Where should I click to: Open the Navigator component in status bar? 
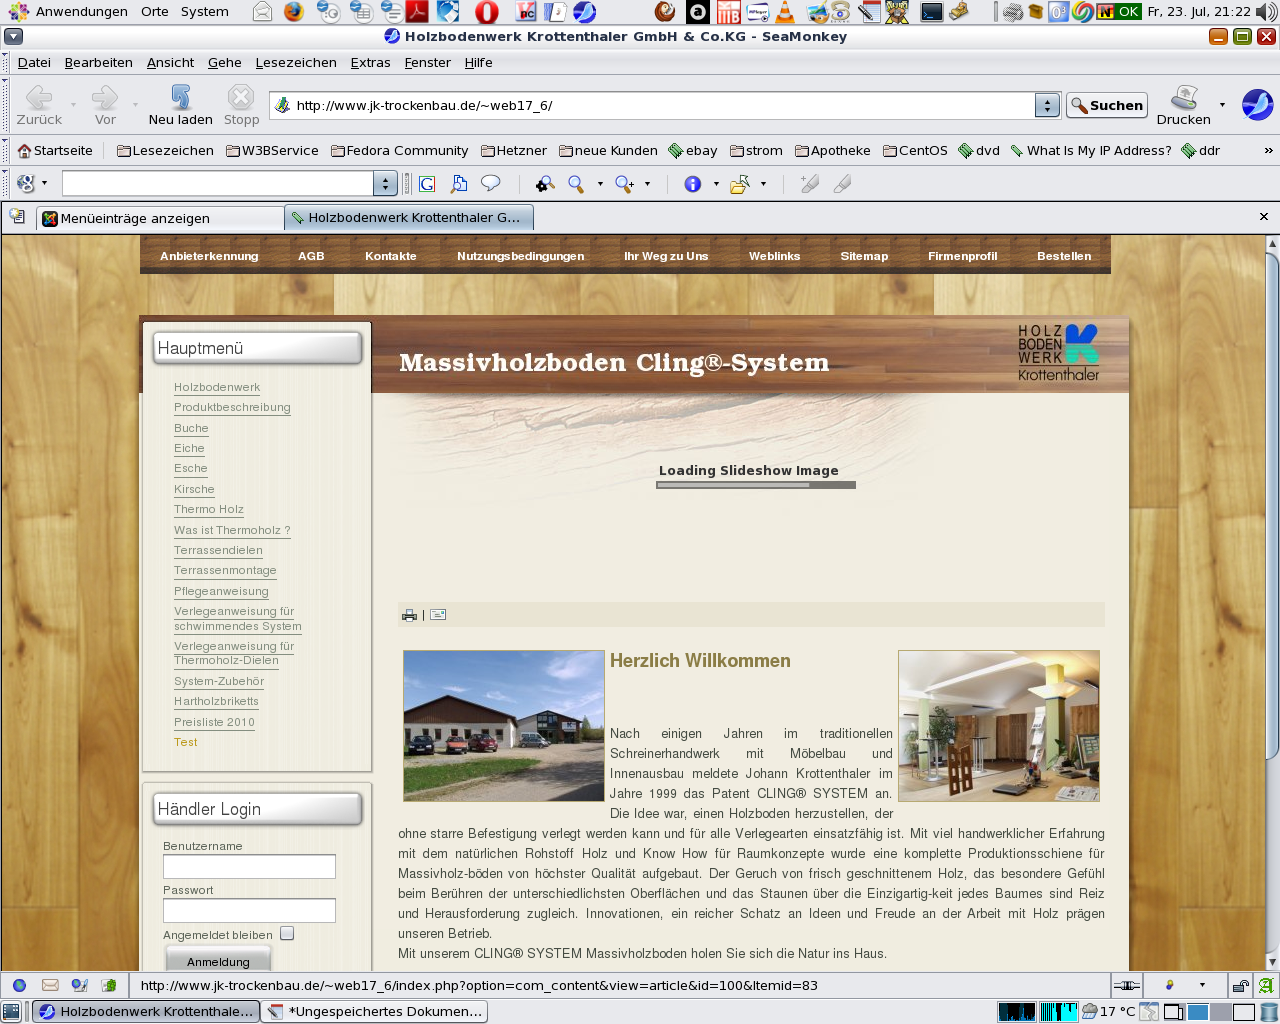pyautogui.click(x=19, y=985)
